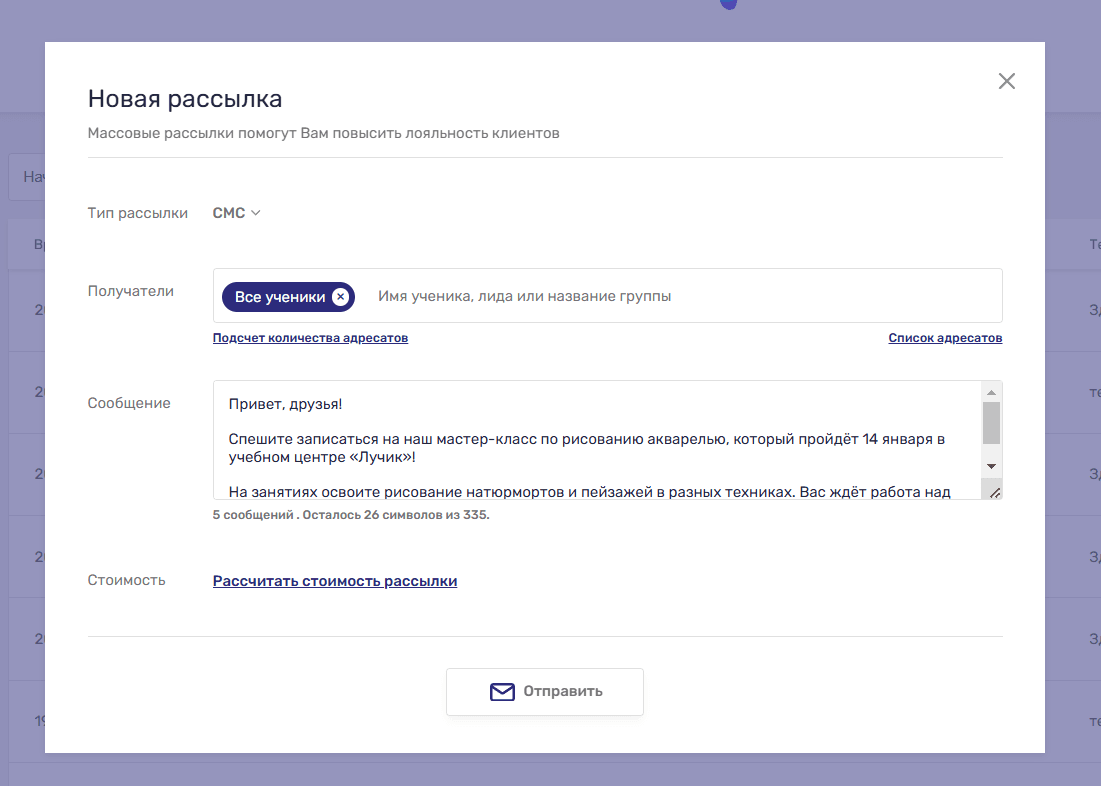This screenshot has height=786, width=1101.
Task: Click the message scrollbar thumb
Action: click(991, 423)
